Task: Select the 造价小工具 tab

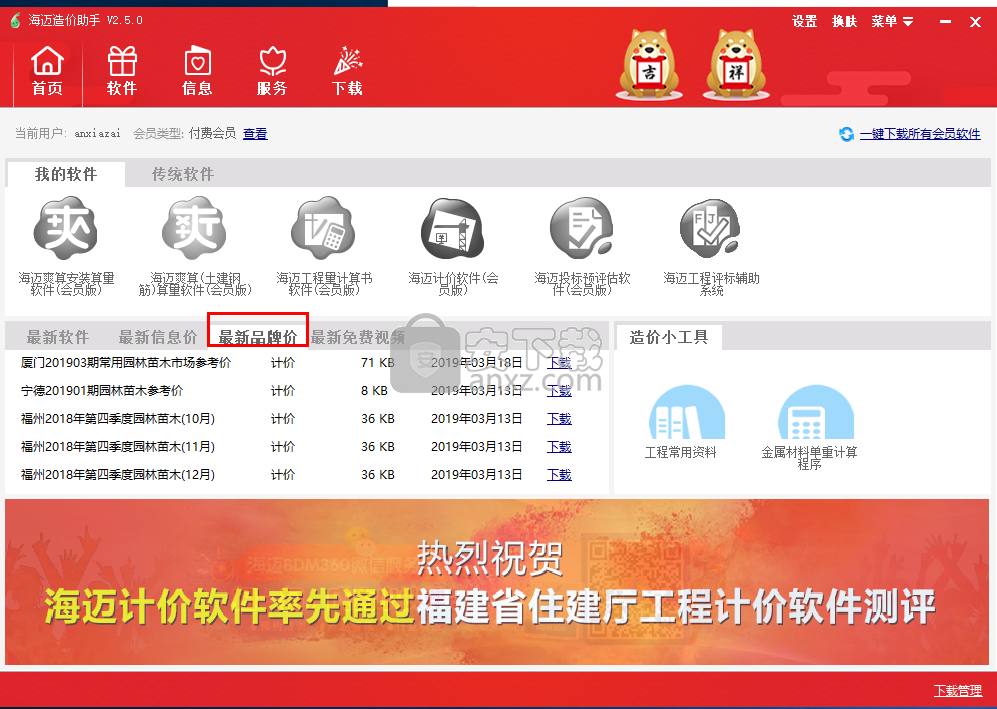Action: tap(669, 337)
